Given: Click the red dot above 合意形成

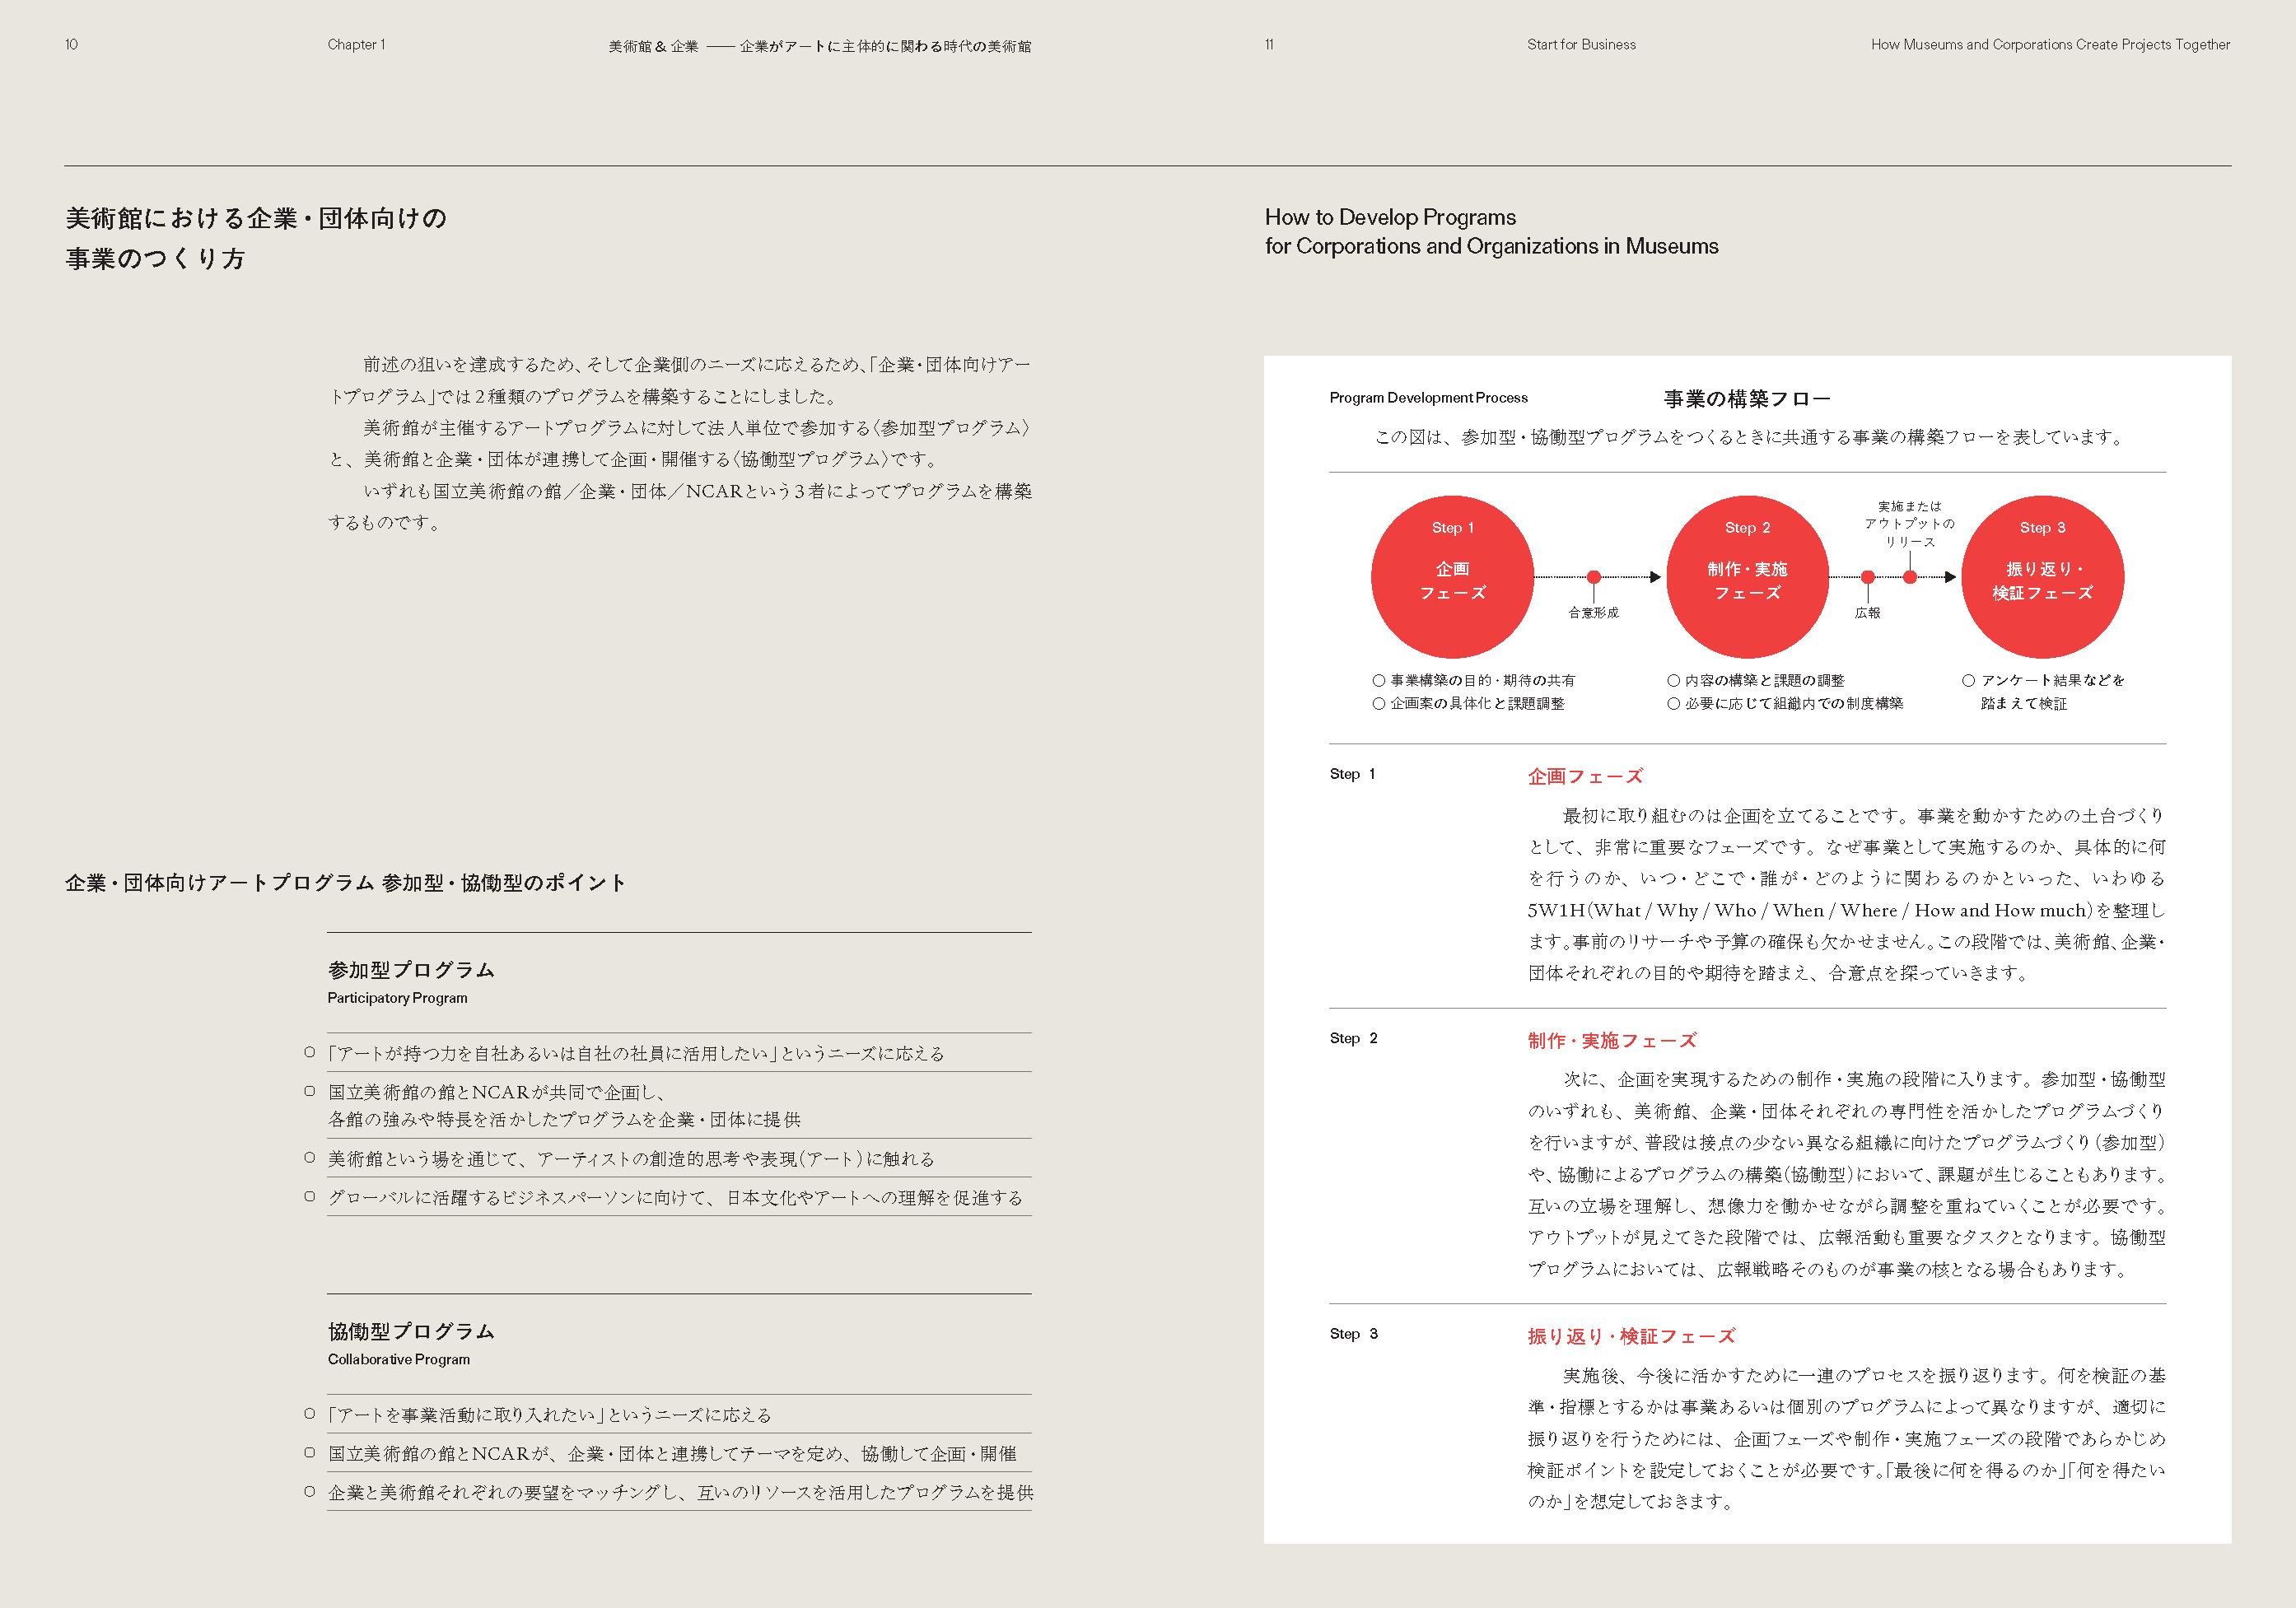Looking at the screenshot, I should coord(1594,577).
